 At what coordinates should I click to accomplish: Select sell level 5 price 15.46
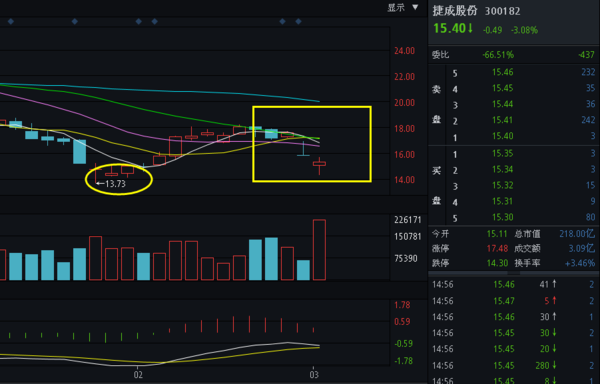pos(502,72)
